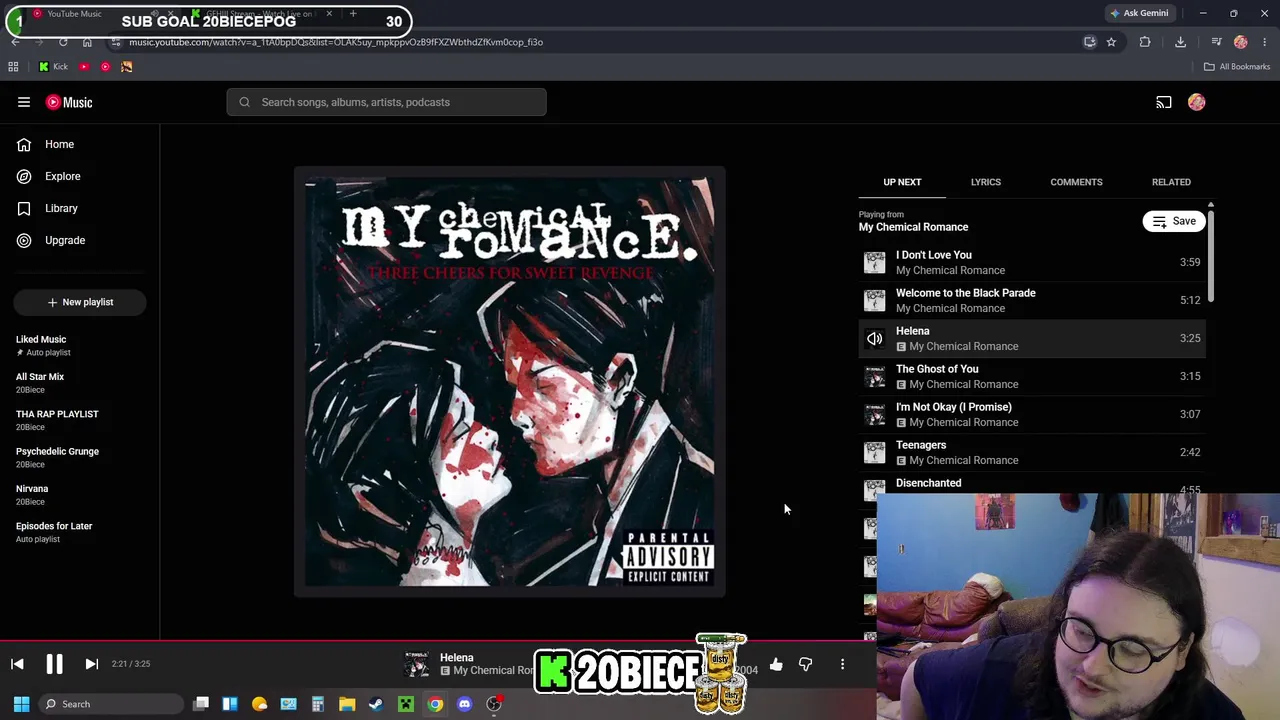This screenshot has height=720, width=1280.
Task: Install app icon in address bar
Action: [1090, 42]
